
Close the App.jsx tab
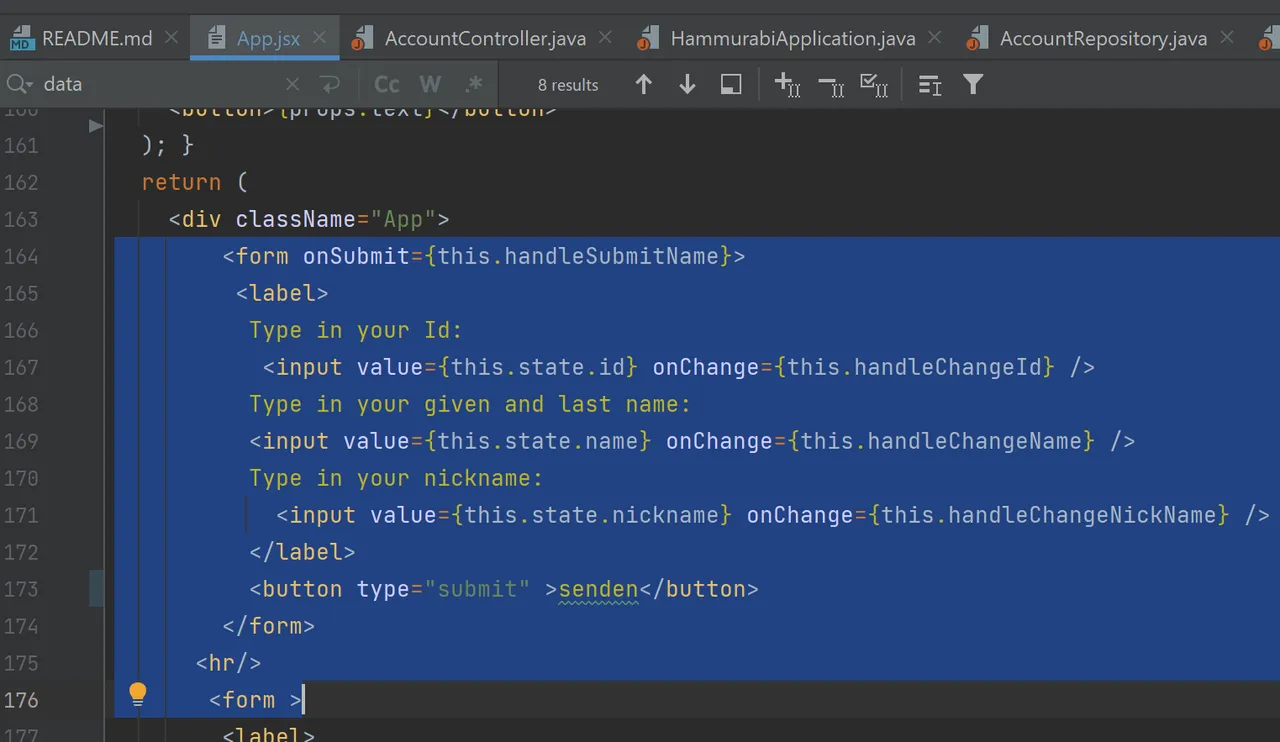319,38
